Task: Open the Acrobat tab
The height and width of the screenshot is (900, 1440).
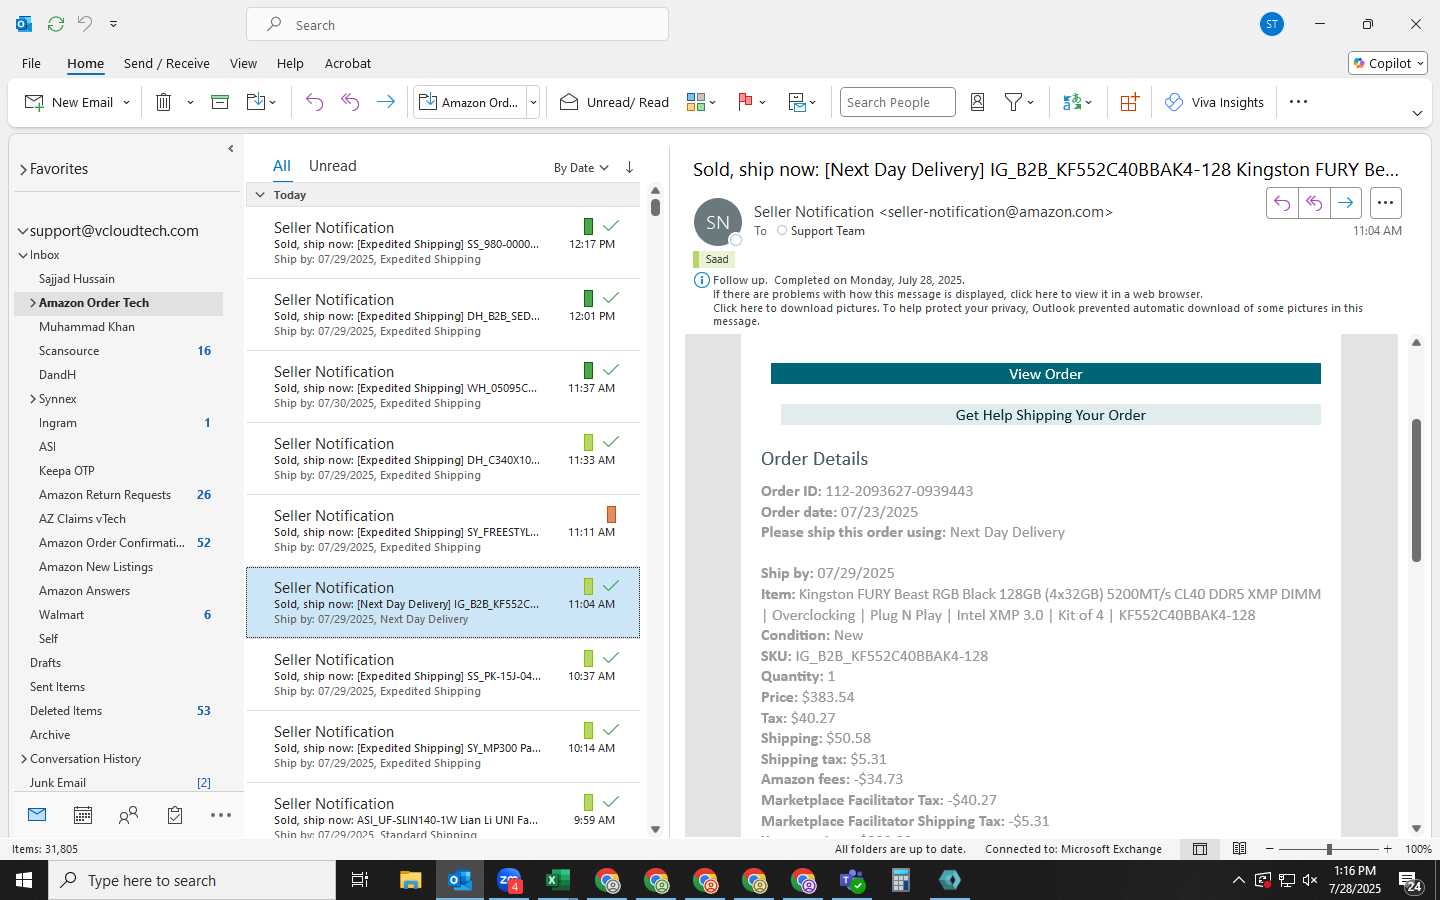Action: (x=348, y=63)
